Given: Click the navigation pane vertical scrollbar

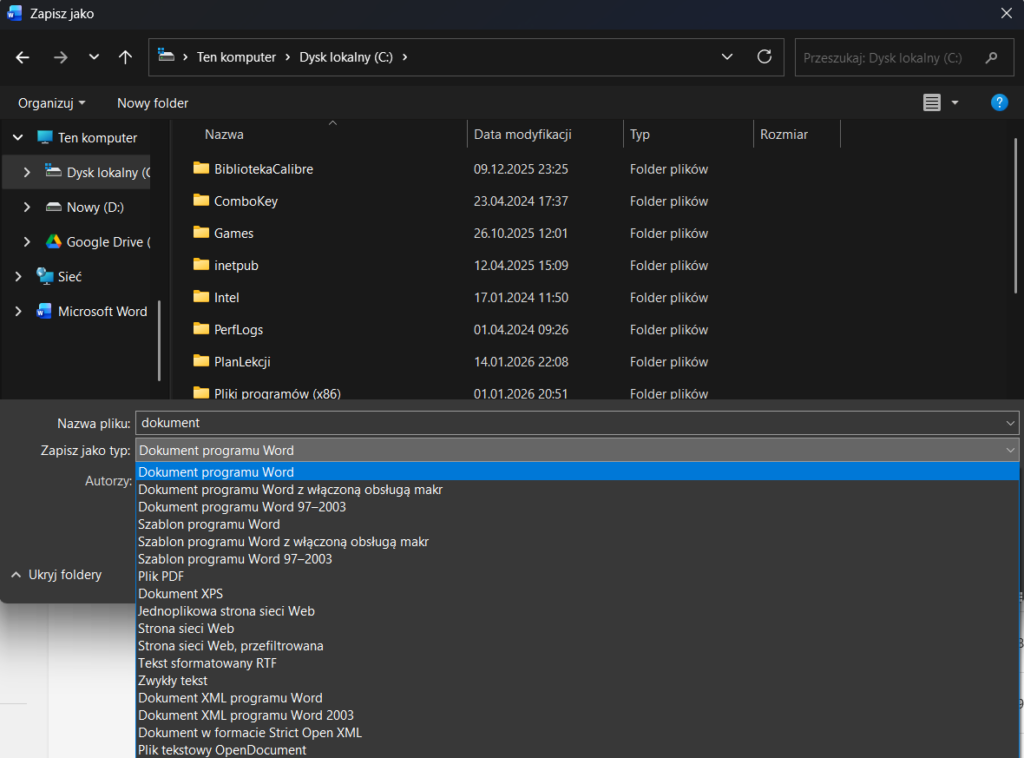Looking at the screenshot, I should [x=159, y=340].
